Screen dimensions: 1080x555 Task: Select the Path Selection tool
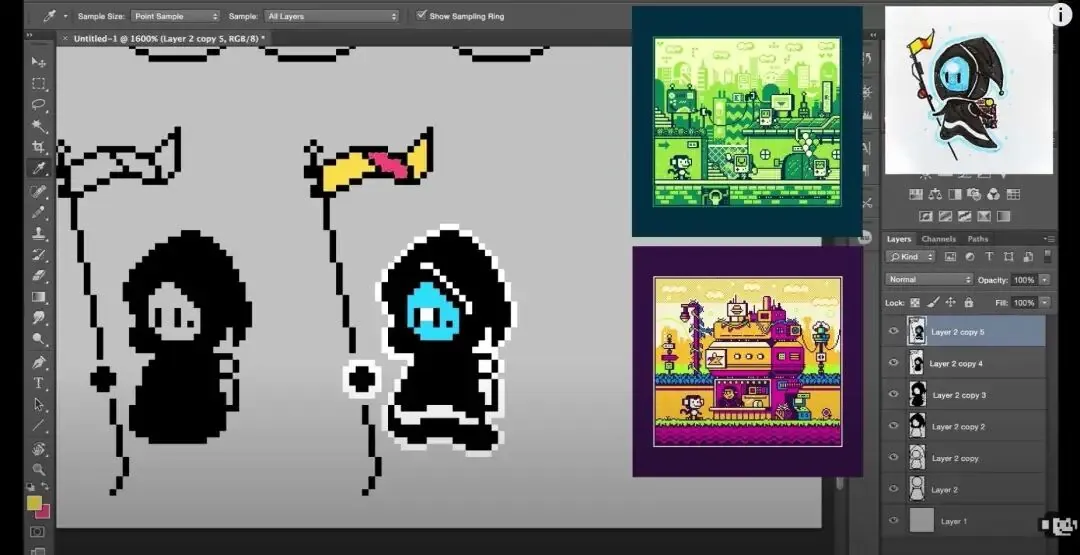39,405
